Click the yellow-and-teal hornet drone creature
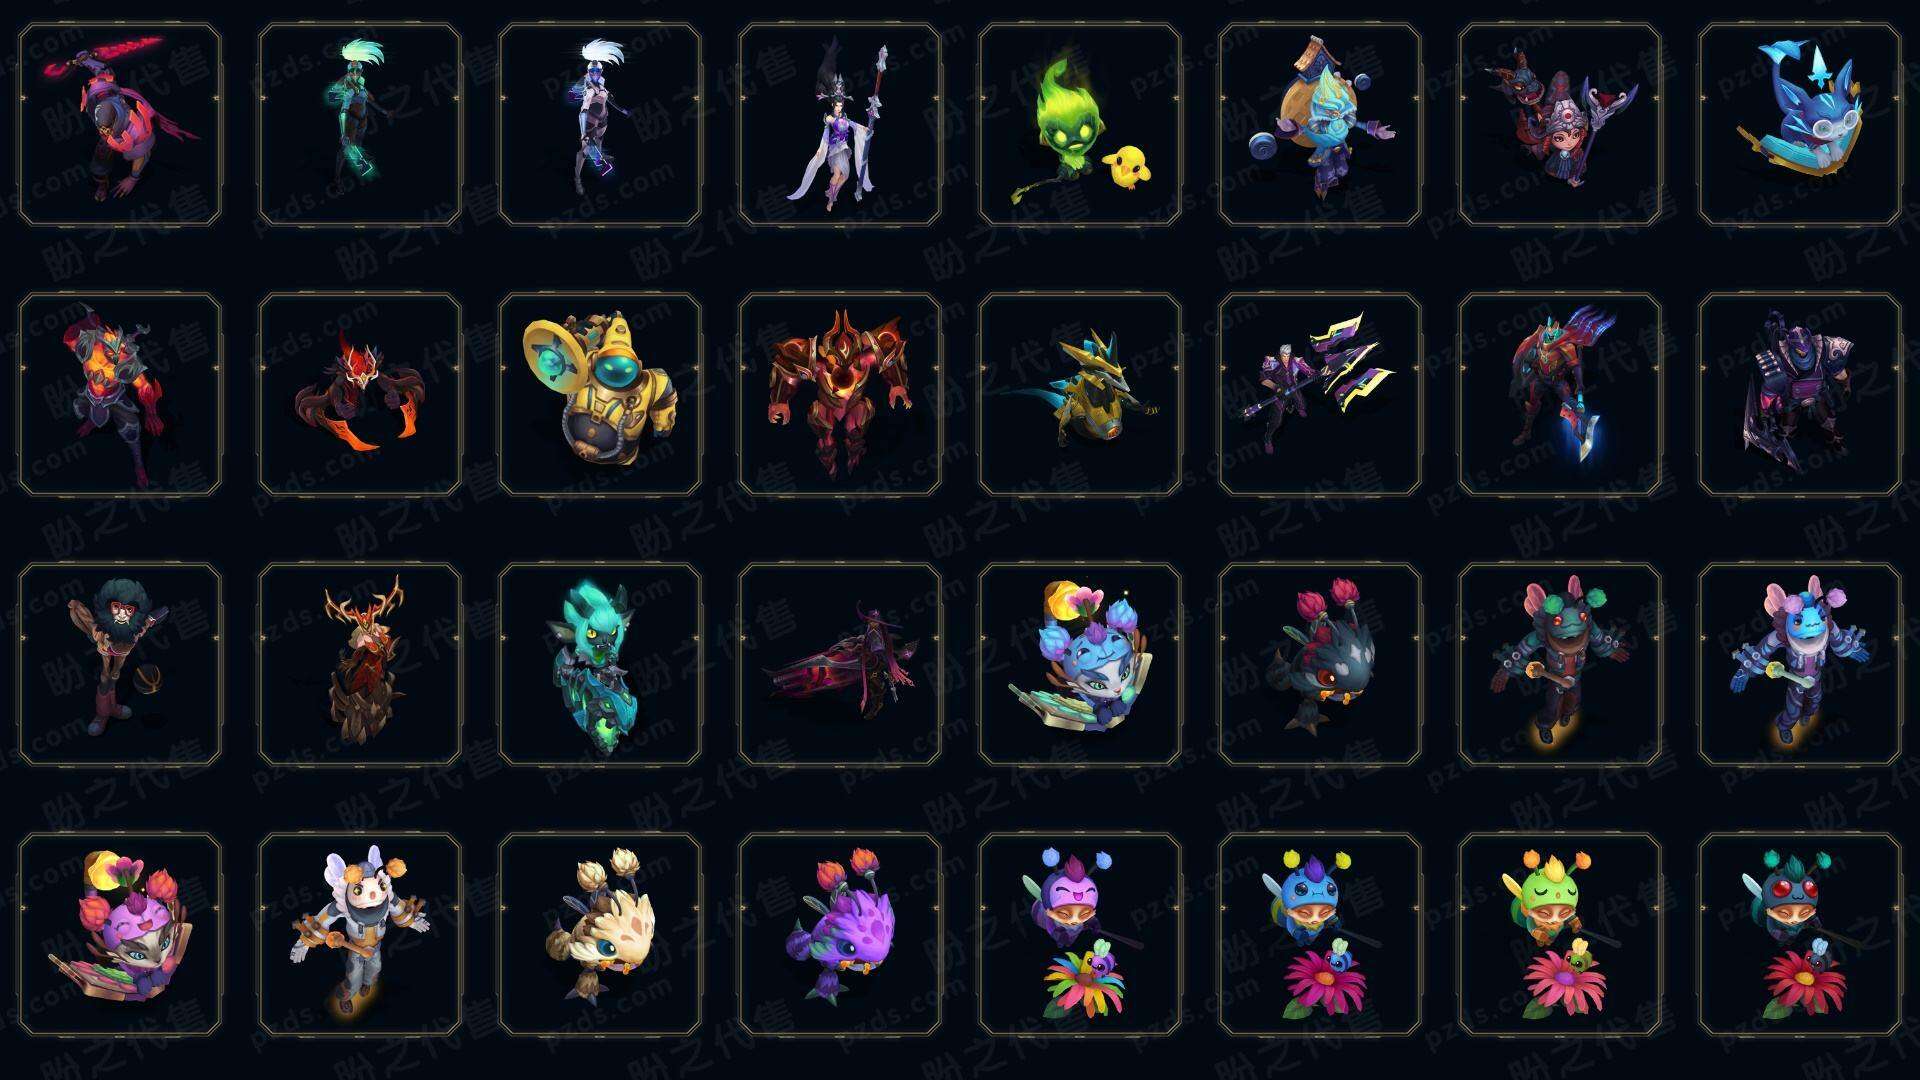The height and width of the screenshot is (1080, 1920). [x=1080, y=394]
